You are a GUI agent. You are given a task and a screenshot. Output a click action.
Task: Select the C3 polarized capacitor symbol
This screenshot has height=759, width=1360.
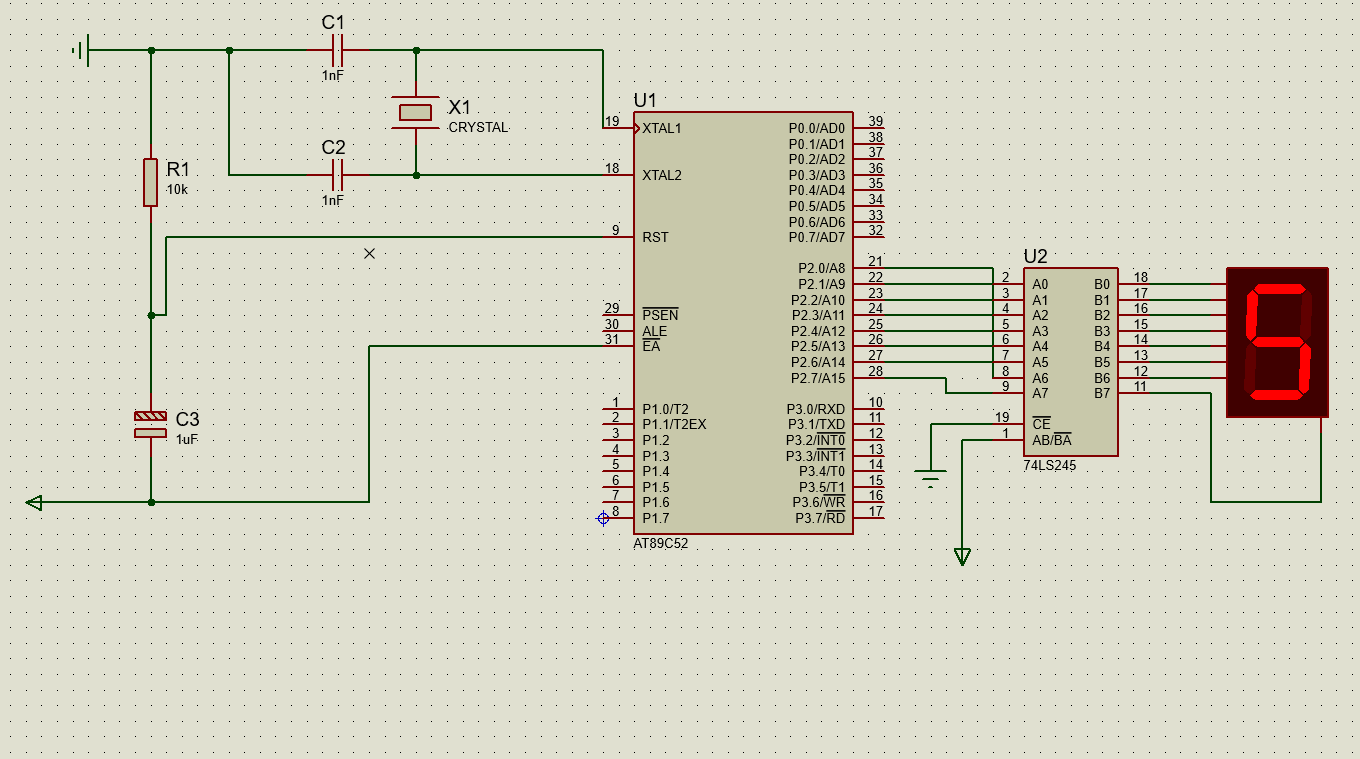coord(150,424)
